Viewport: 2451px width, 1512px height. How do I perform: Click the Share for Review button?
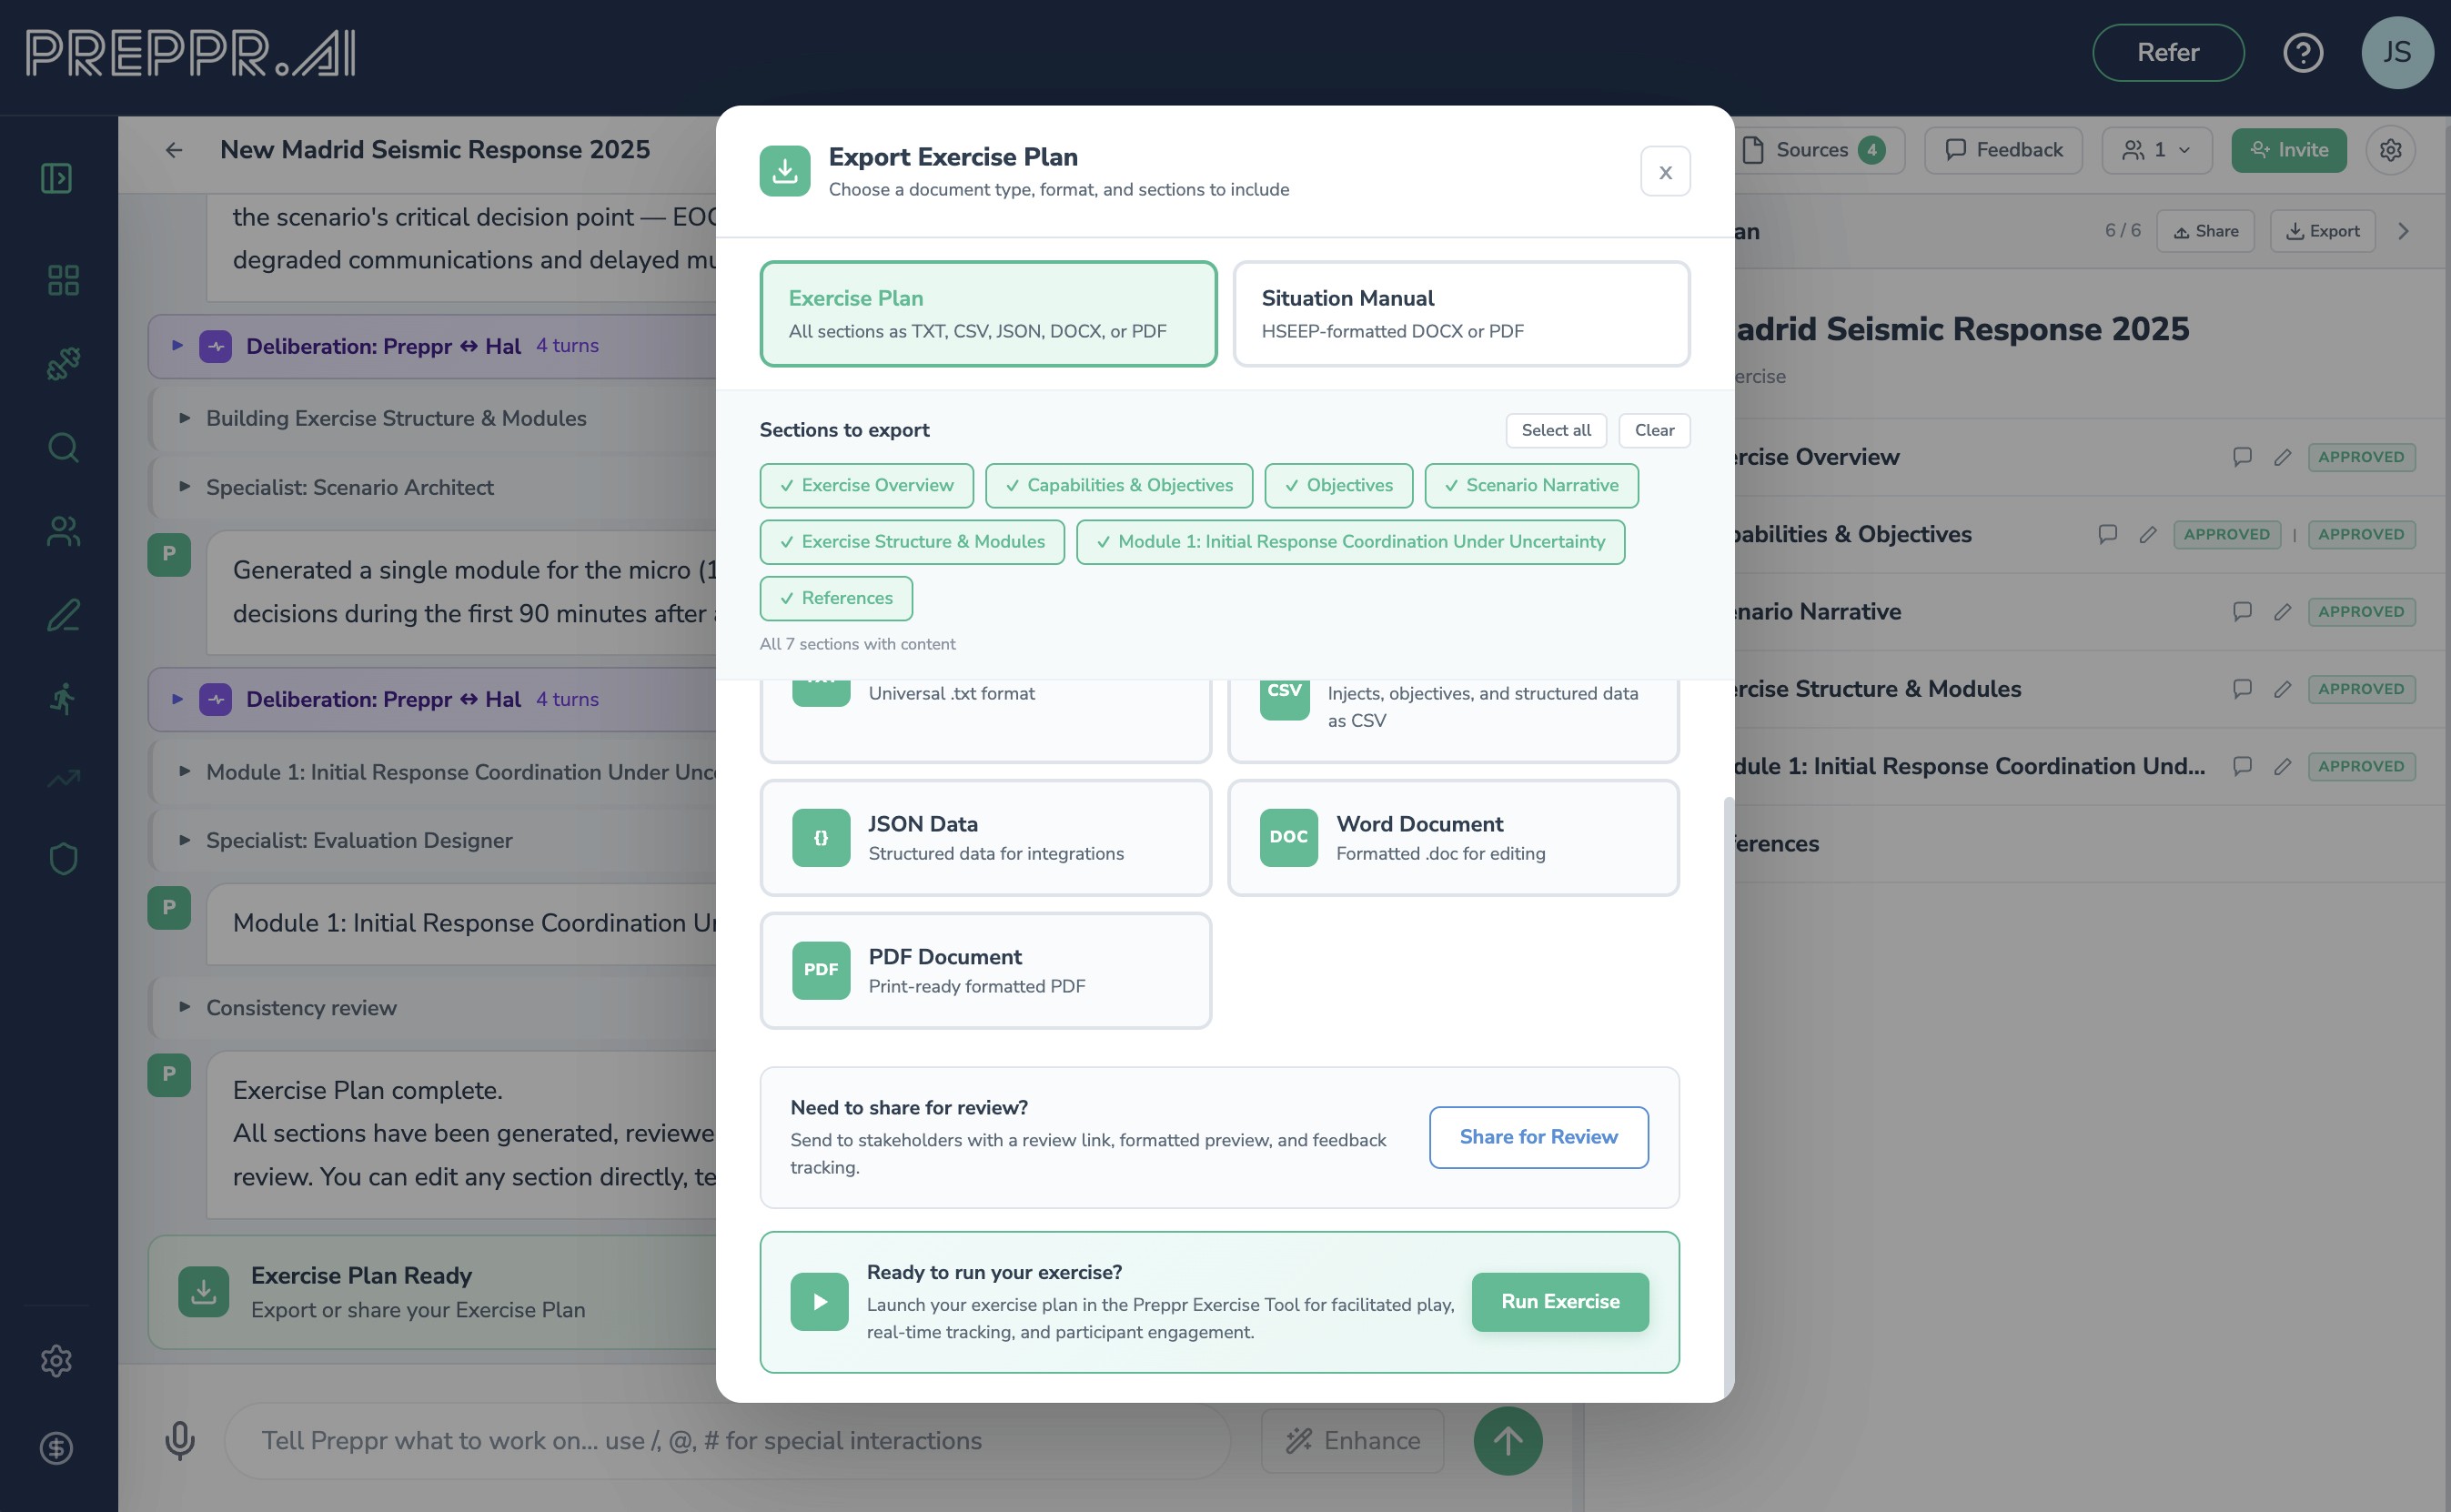[1538, 1137]
